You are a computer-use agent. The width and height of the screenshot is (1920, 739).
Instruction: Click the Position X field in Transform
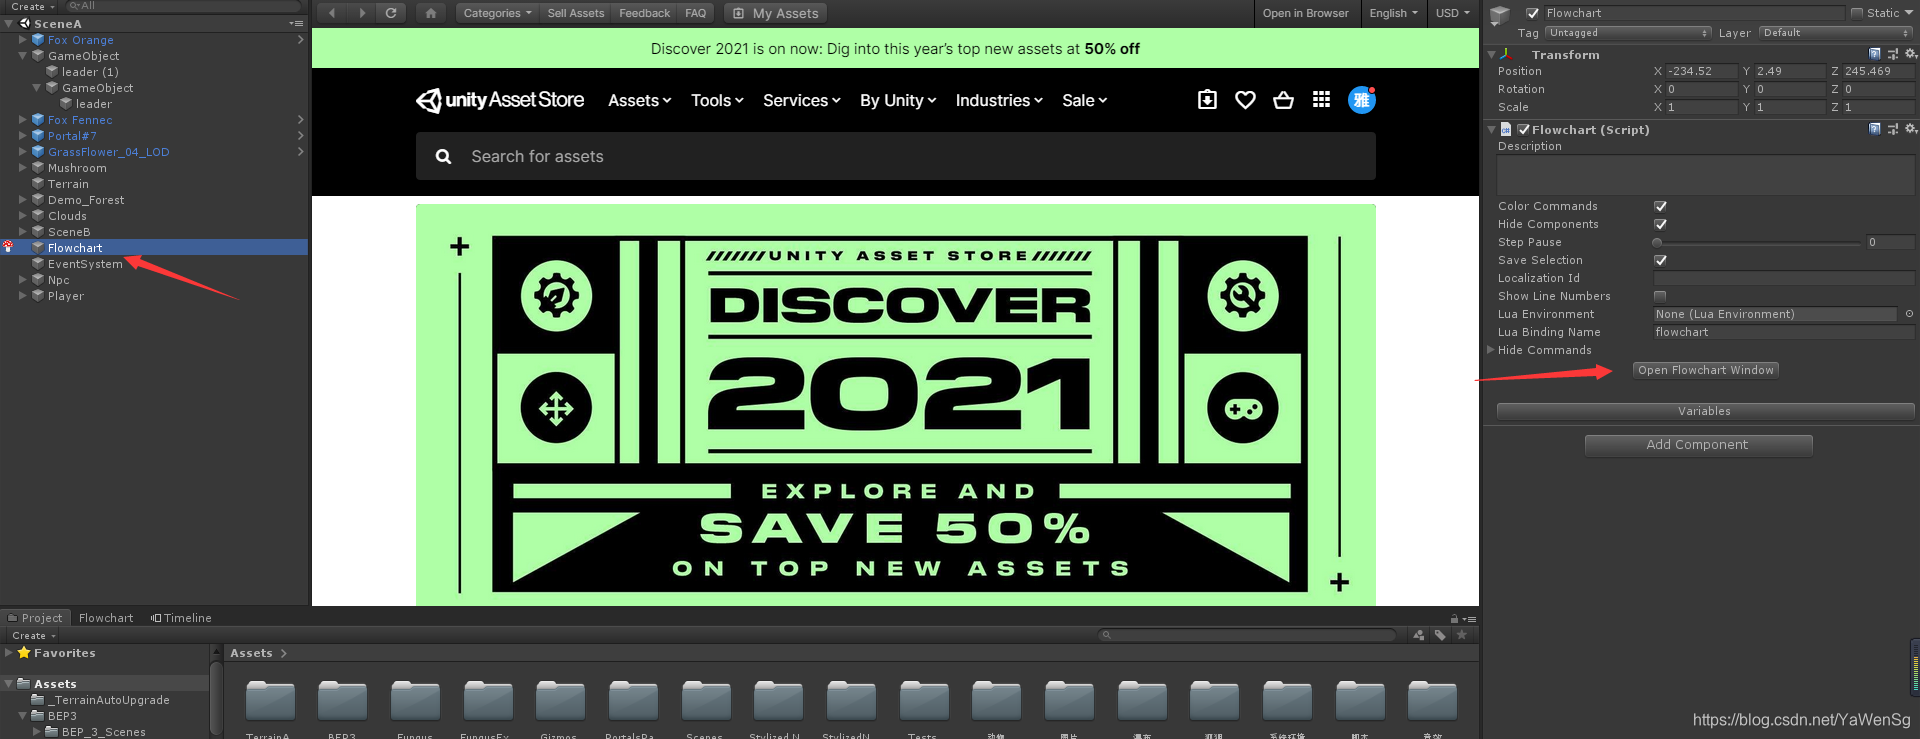[1701, 71]
